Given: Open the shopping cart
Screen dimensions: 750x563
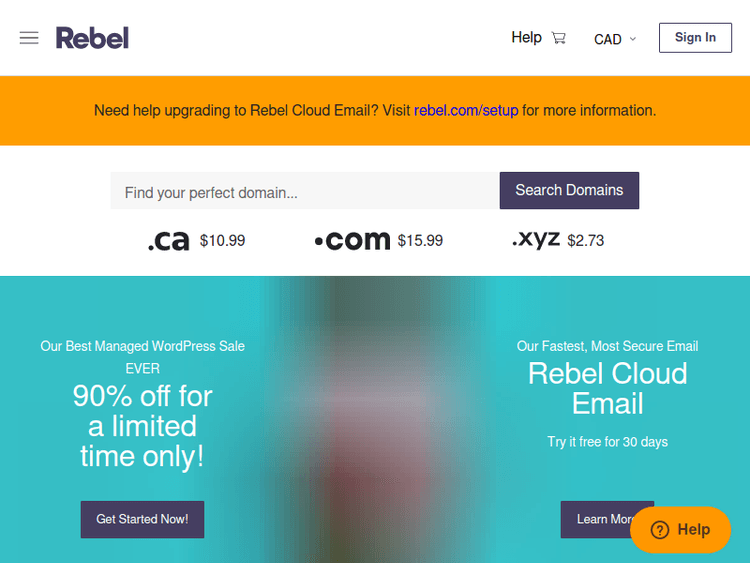Looking at the screenshot, I should (x=559, y=38).
